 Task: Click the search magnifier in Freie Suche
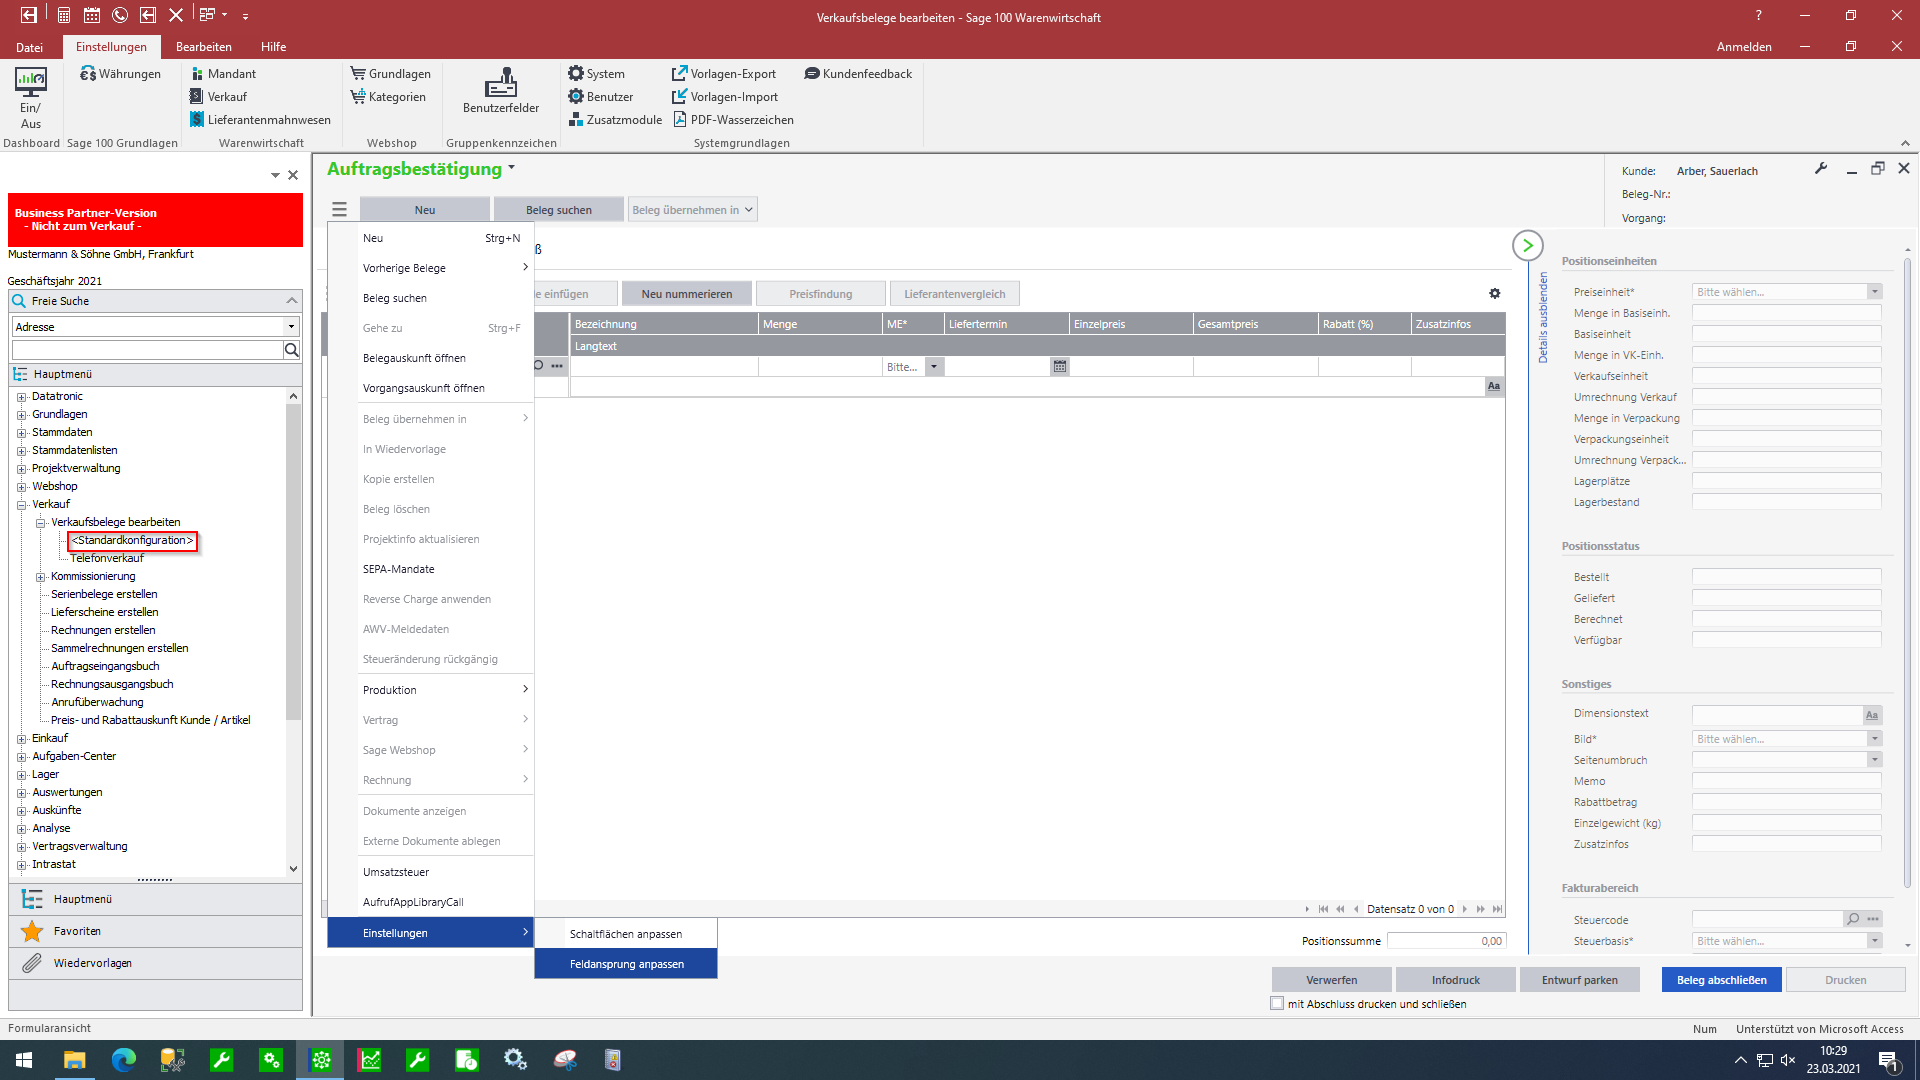[292, 350]
